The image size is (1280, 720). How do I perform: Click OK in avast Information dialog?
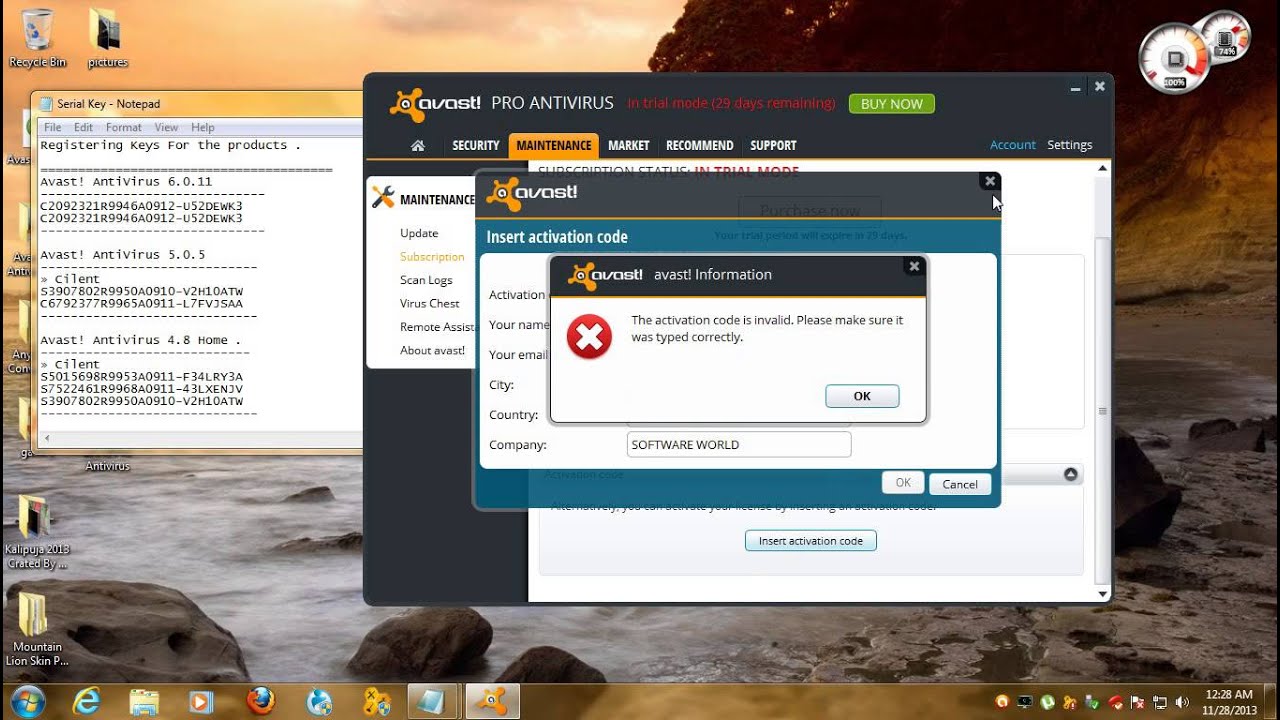pos(862,396)
